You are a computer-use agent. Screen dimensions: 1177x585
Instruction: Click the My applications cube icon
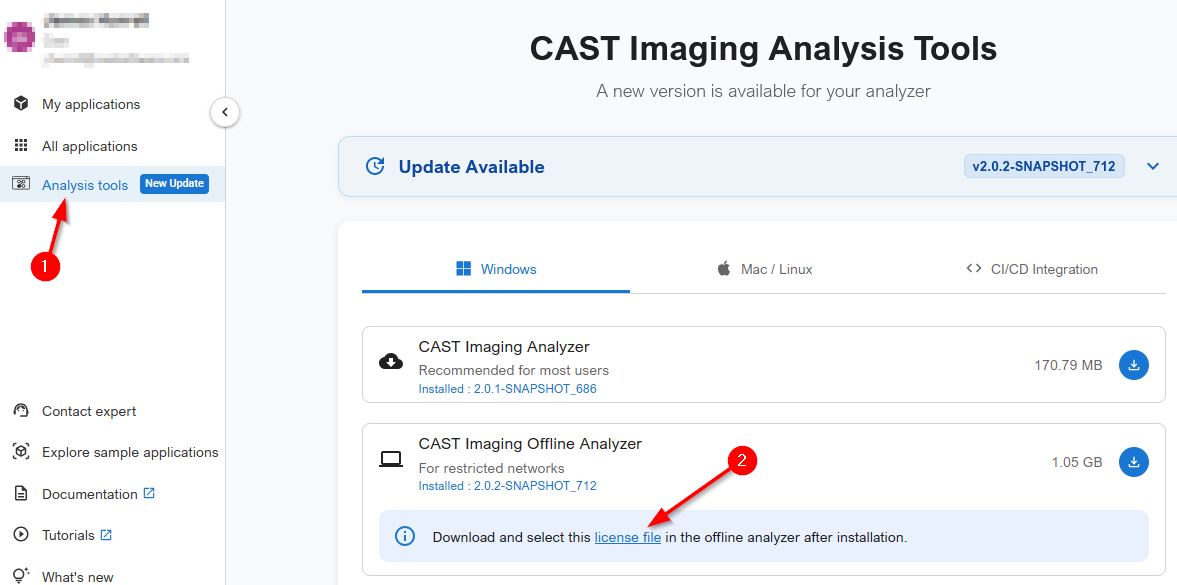click(x=20, y=104)
